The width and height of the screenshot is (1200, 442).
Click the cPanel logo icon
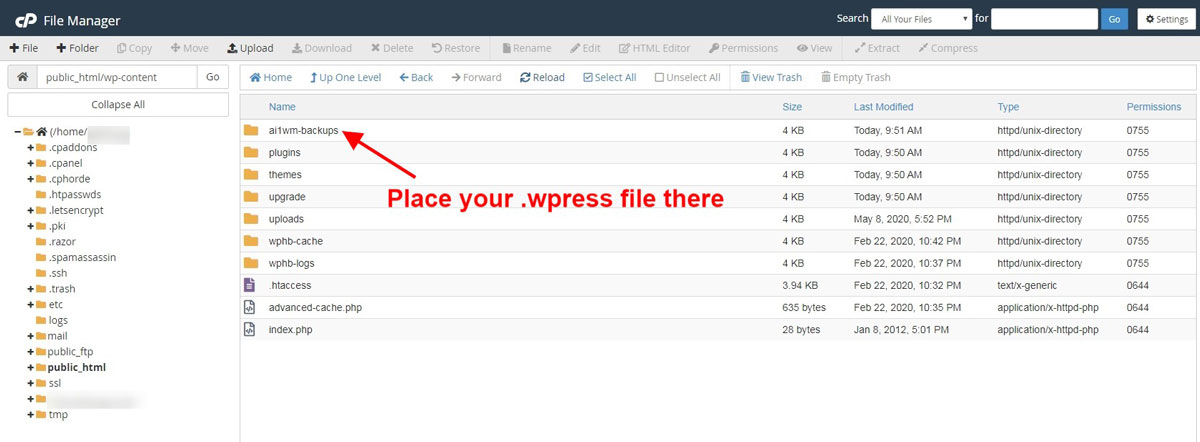tap(24, 18)
